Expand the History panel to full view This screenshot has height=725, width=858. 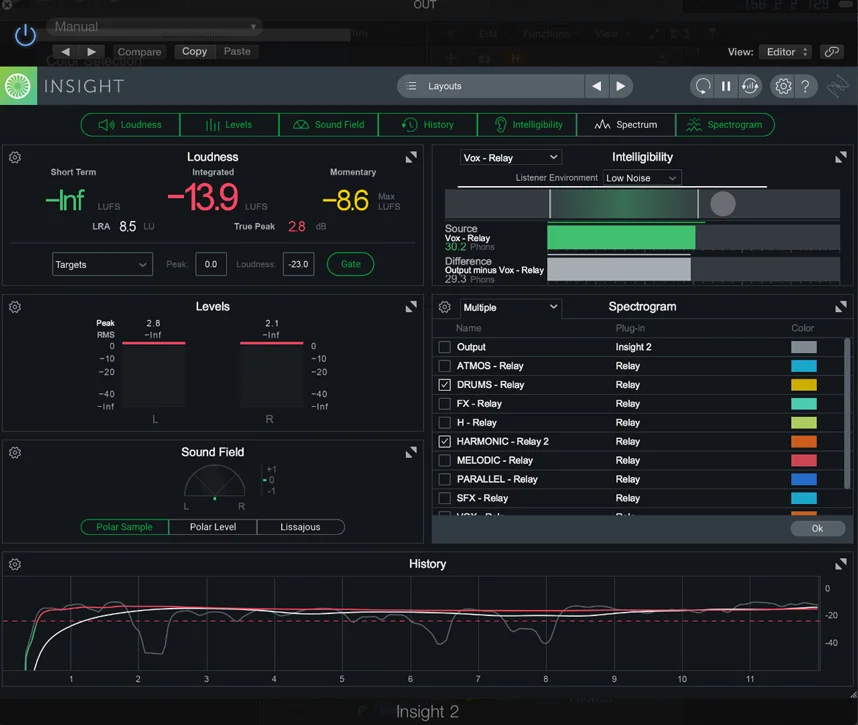point(840,564)
